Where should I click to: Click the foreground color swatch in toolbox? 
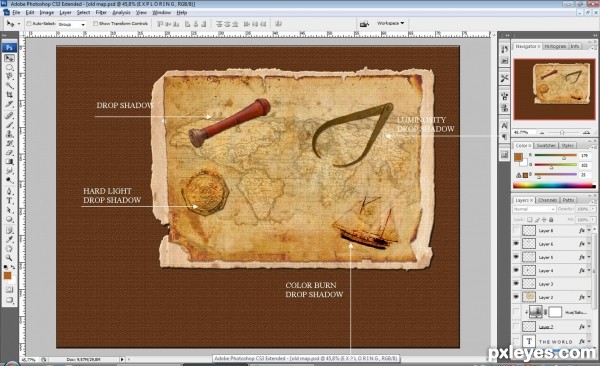click(x=7, y=276)
